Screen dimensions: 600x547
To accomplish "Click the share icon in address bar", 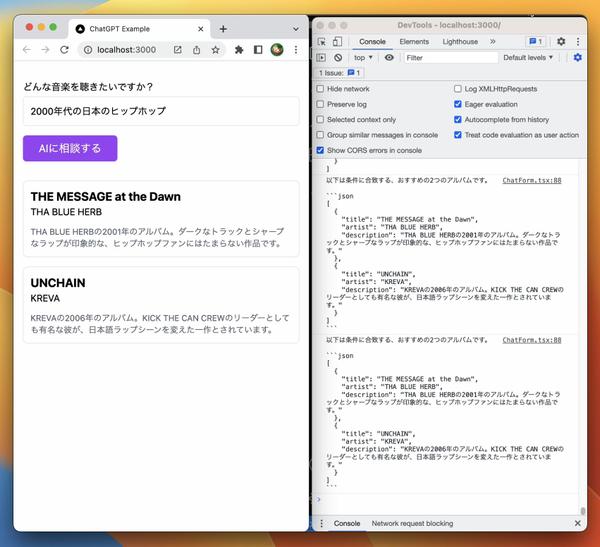I will (197, 50).
